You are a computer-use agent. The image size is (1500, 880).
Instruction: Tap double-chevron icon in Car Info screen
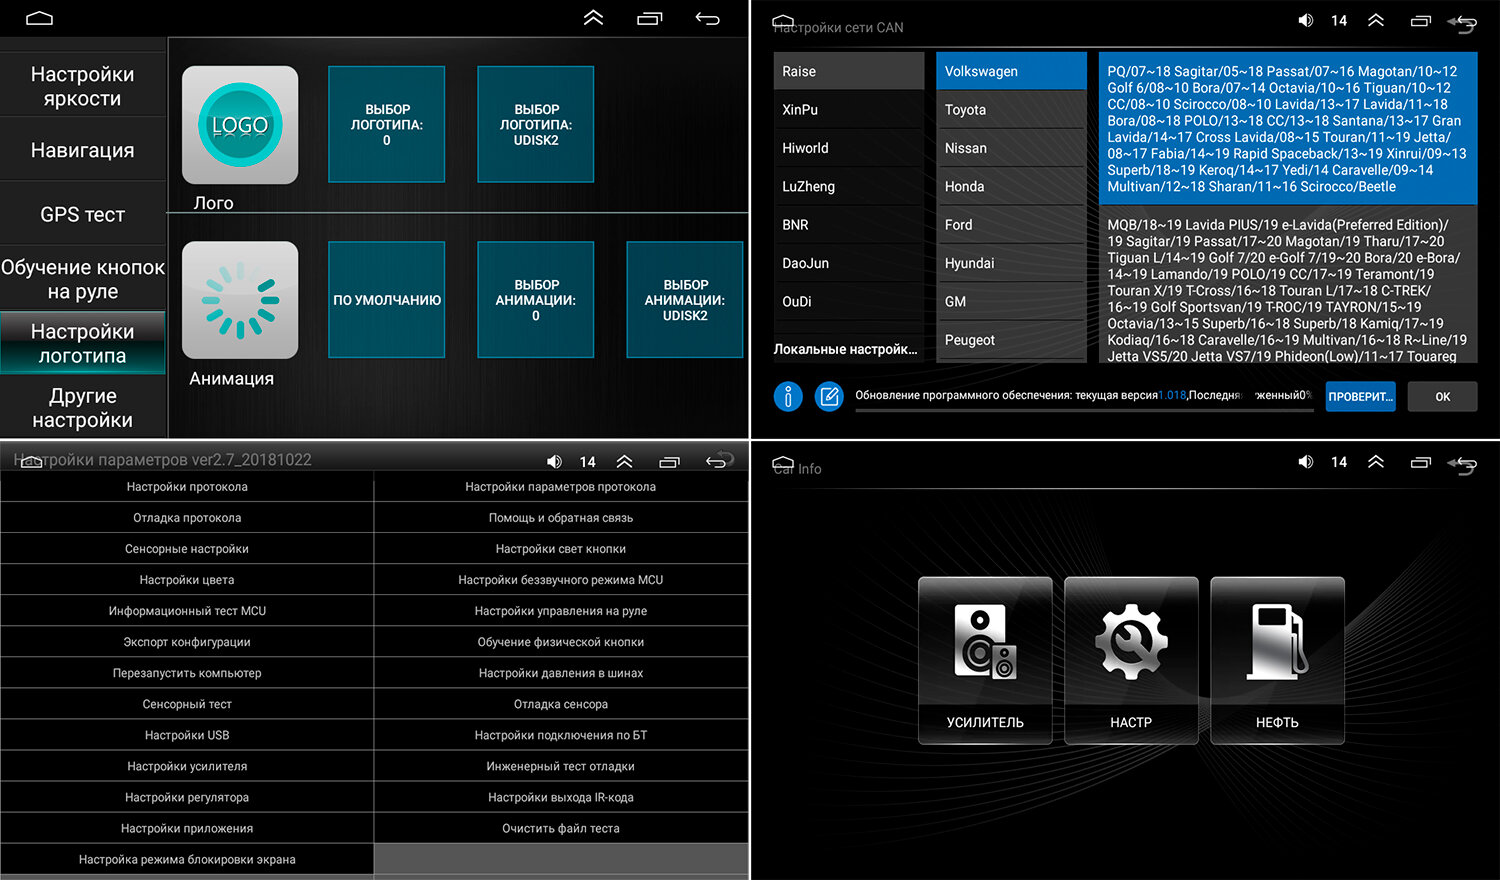click(1376, 462)
